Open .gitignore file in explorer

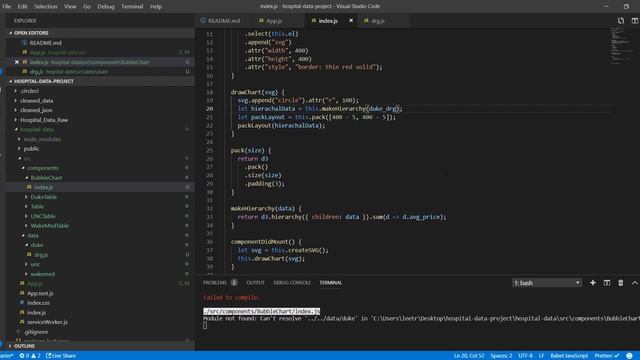click(x=37, y=332)
